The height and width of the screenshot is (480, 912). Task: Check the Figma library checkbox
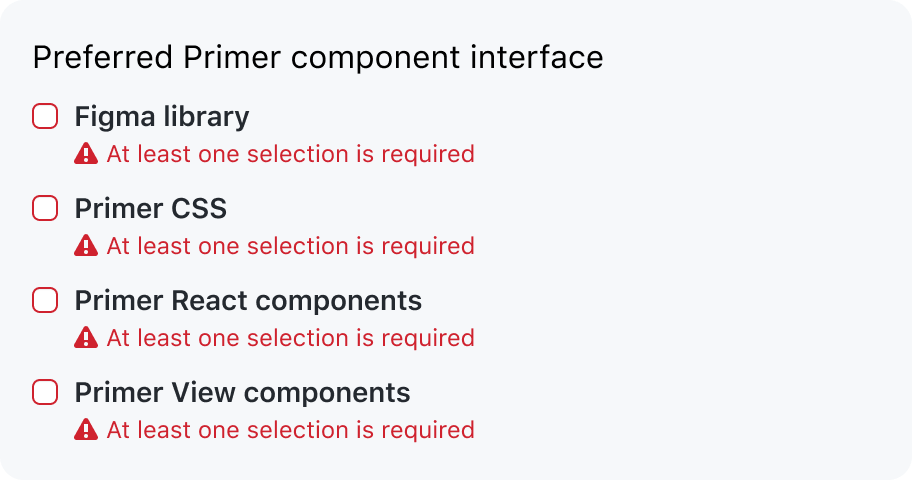(x=45, y=116)
